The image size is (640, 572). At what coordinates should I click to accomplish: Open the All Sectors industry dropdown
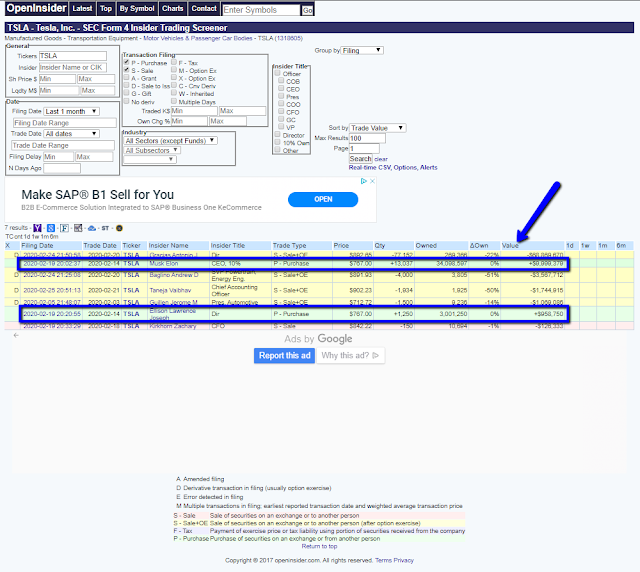170,140
